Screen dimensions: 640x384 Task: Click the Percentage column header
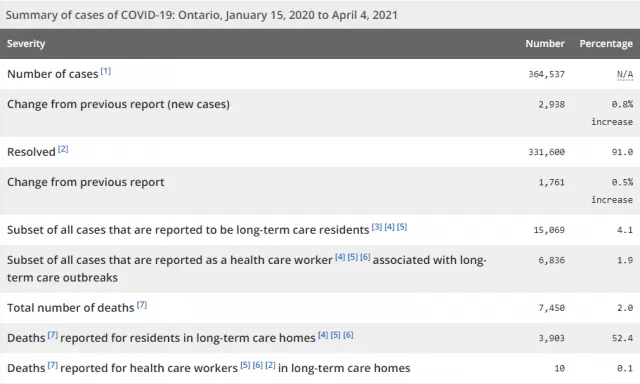606,44
